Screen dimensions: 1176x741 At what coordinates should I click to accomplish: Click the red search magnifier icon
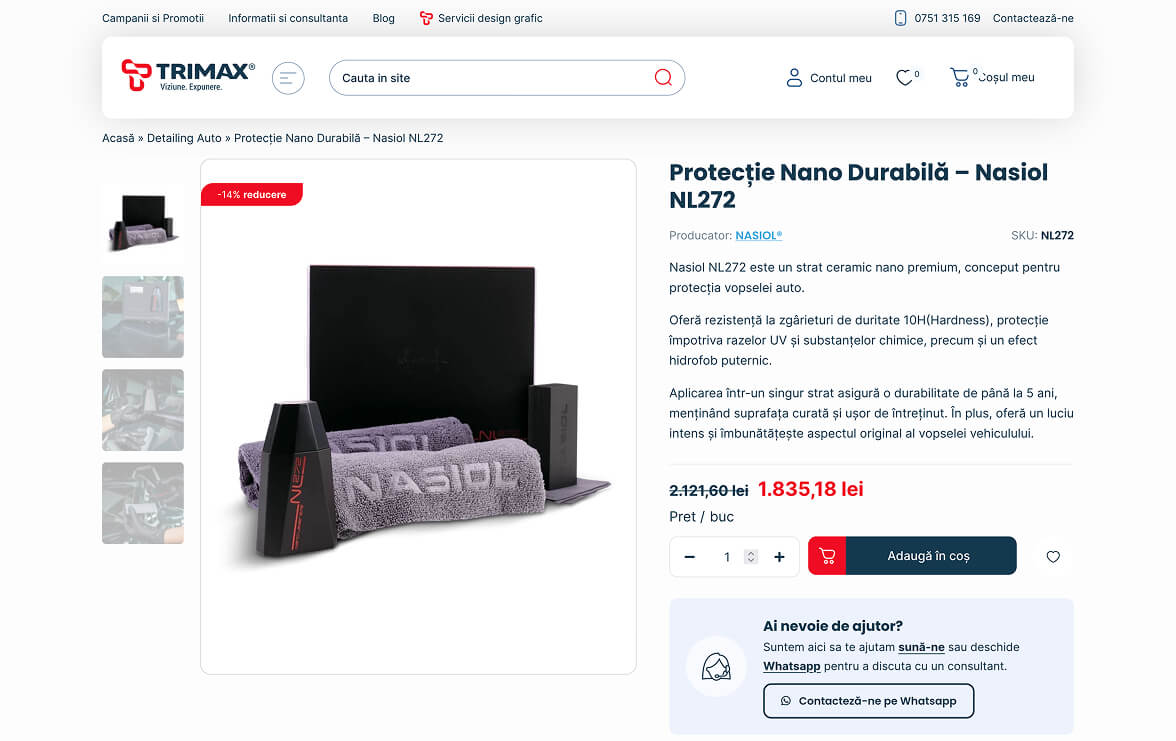pos(663,78)
